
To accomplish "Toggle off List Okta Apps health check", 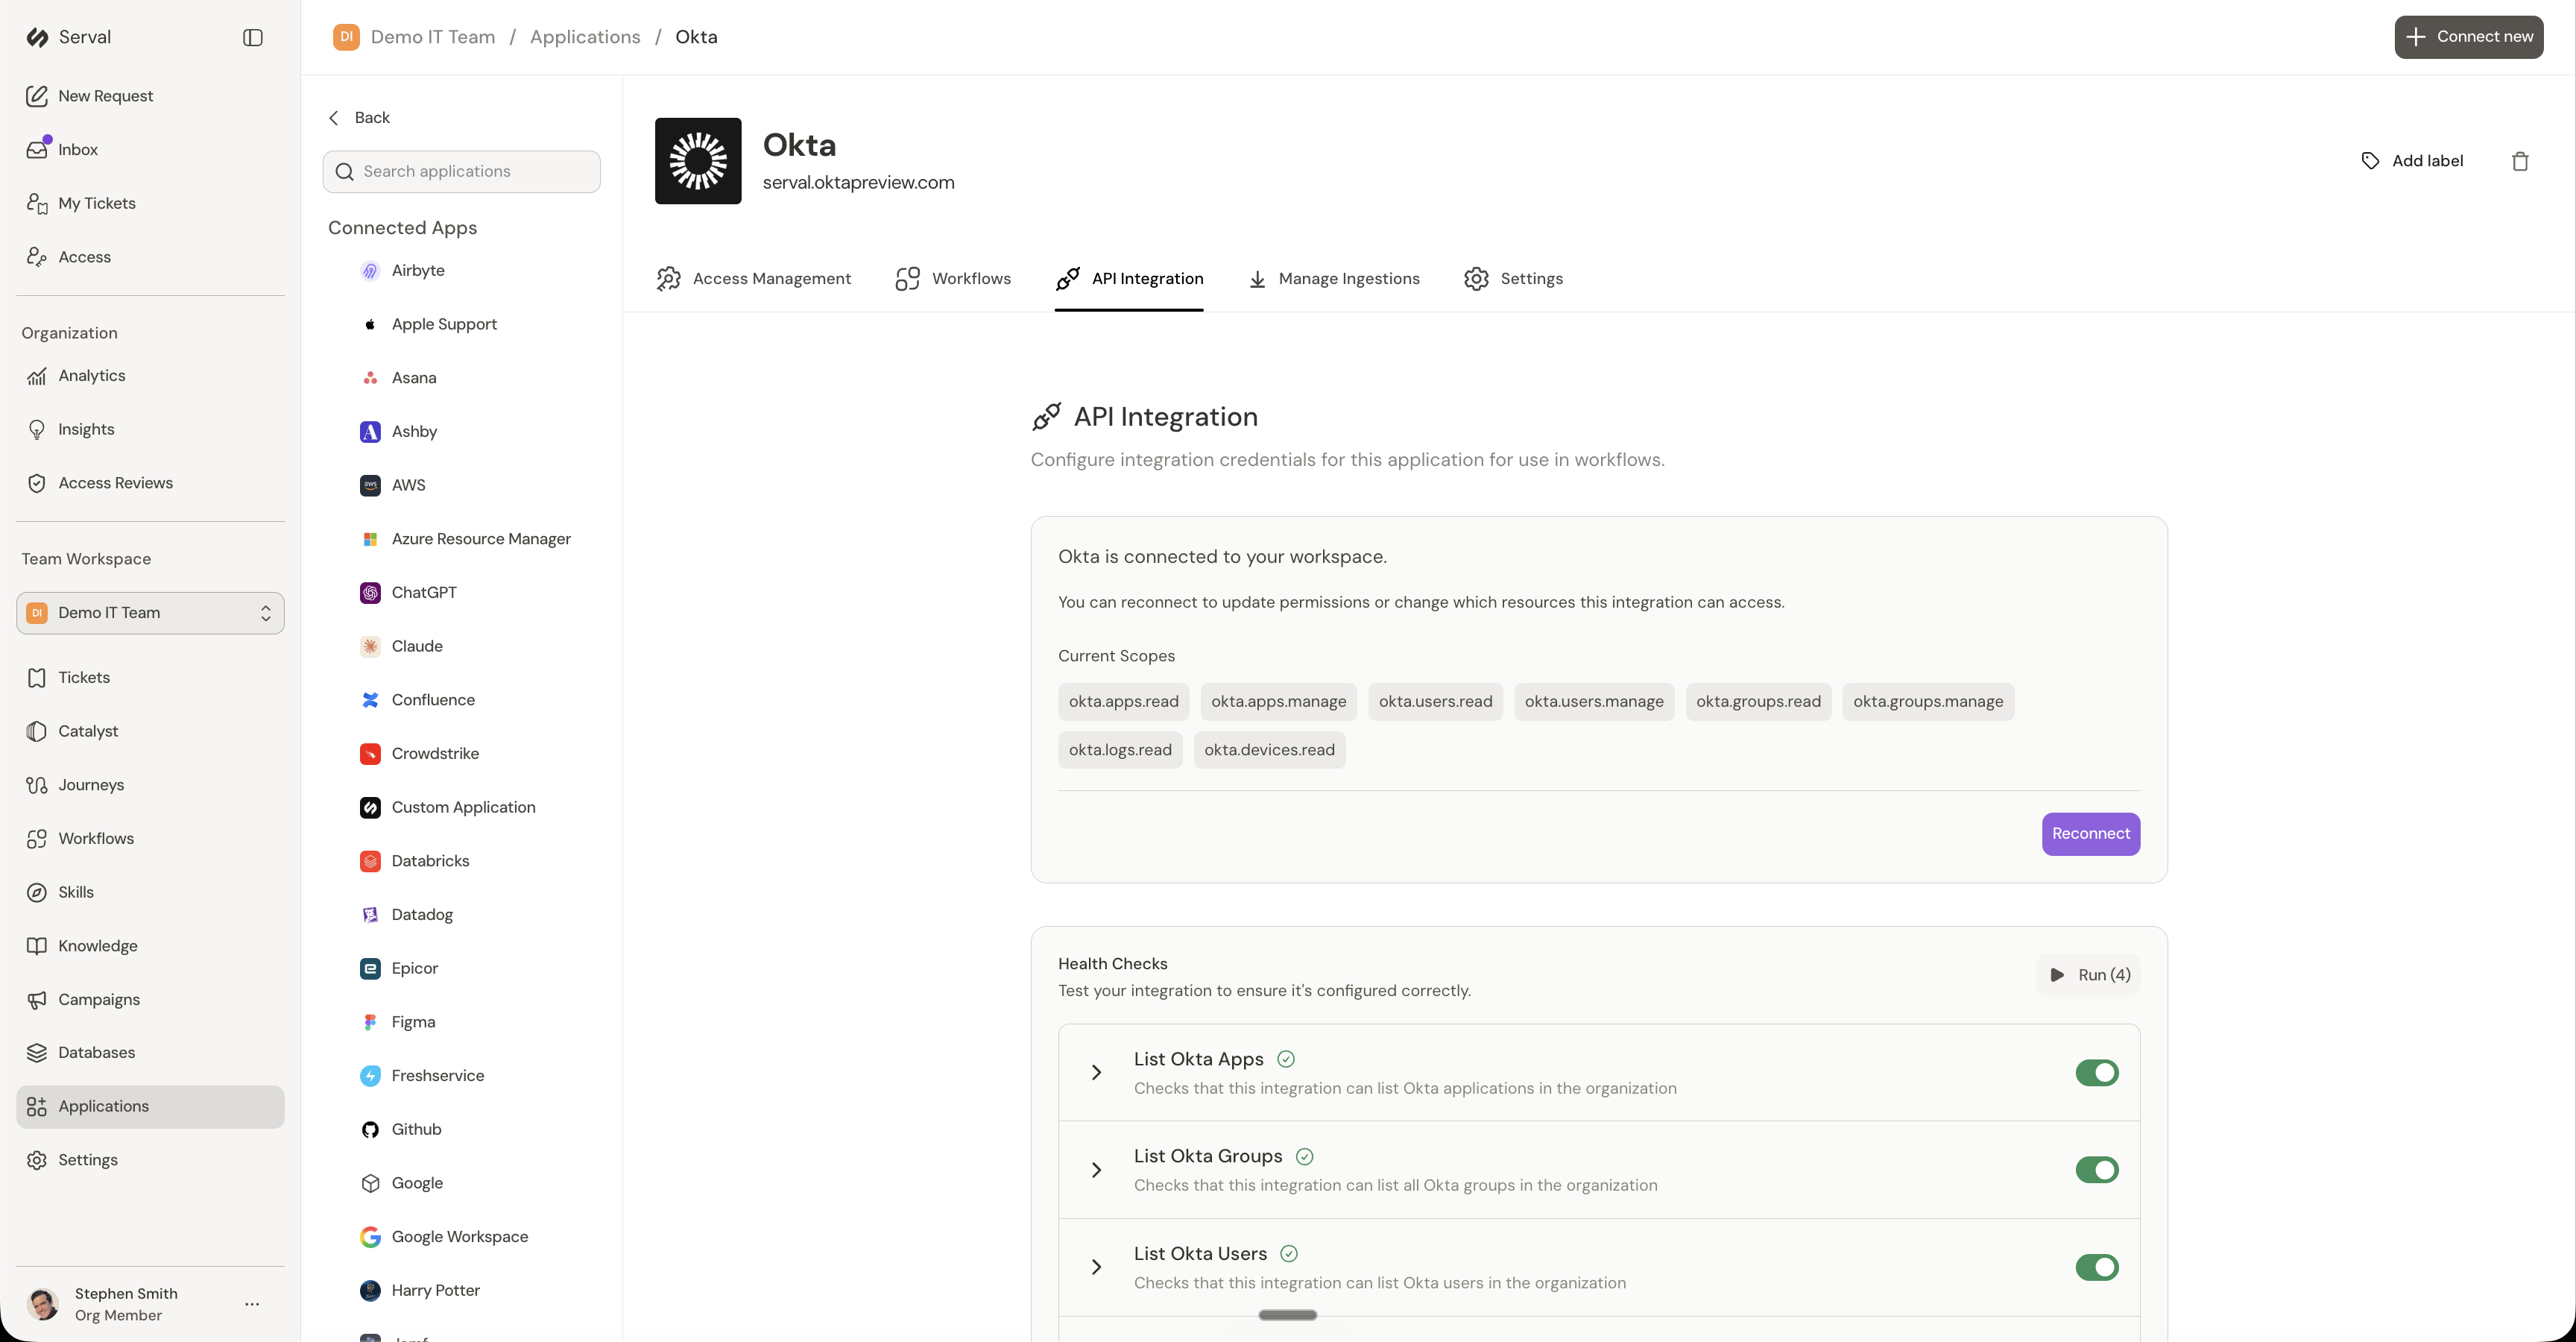I will coord(2097,1073).
